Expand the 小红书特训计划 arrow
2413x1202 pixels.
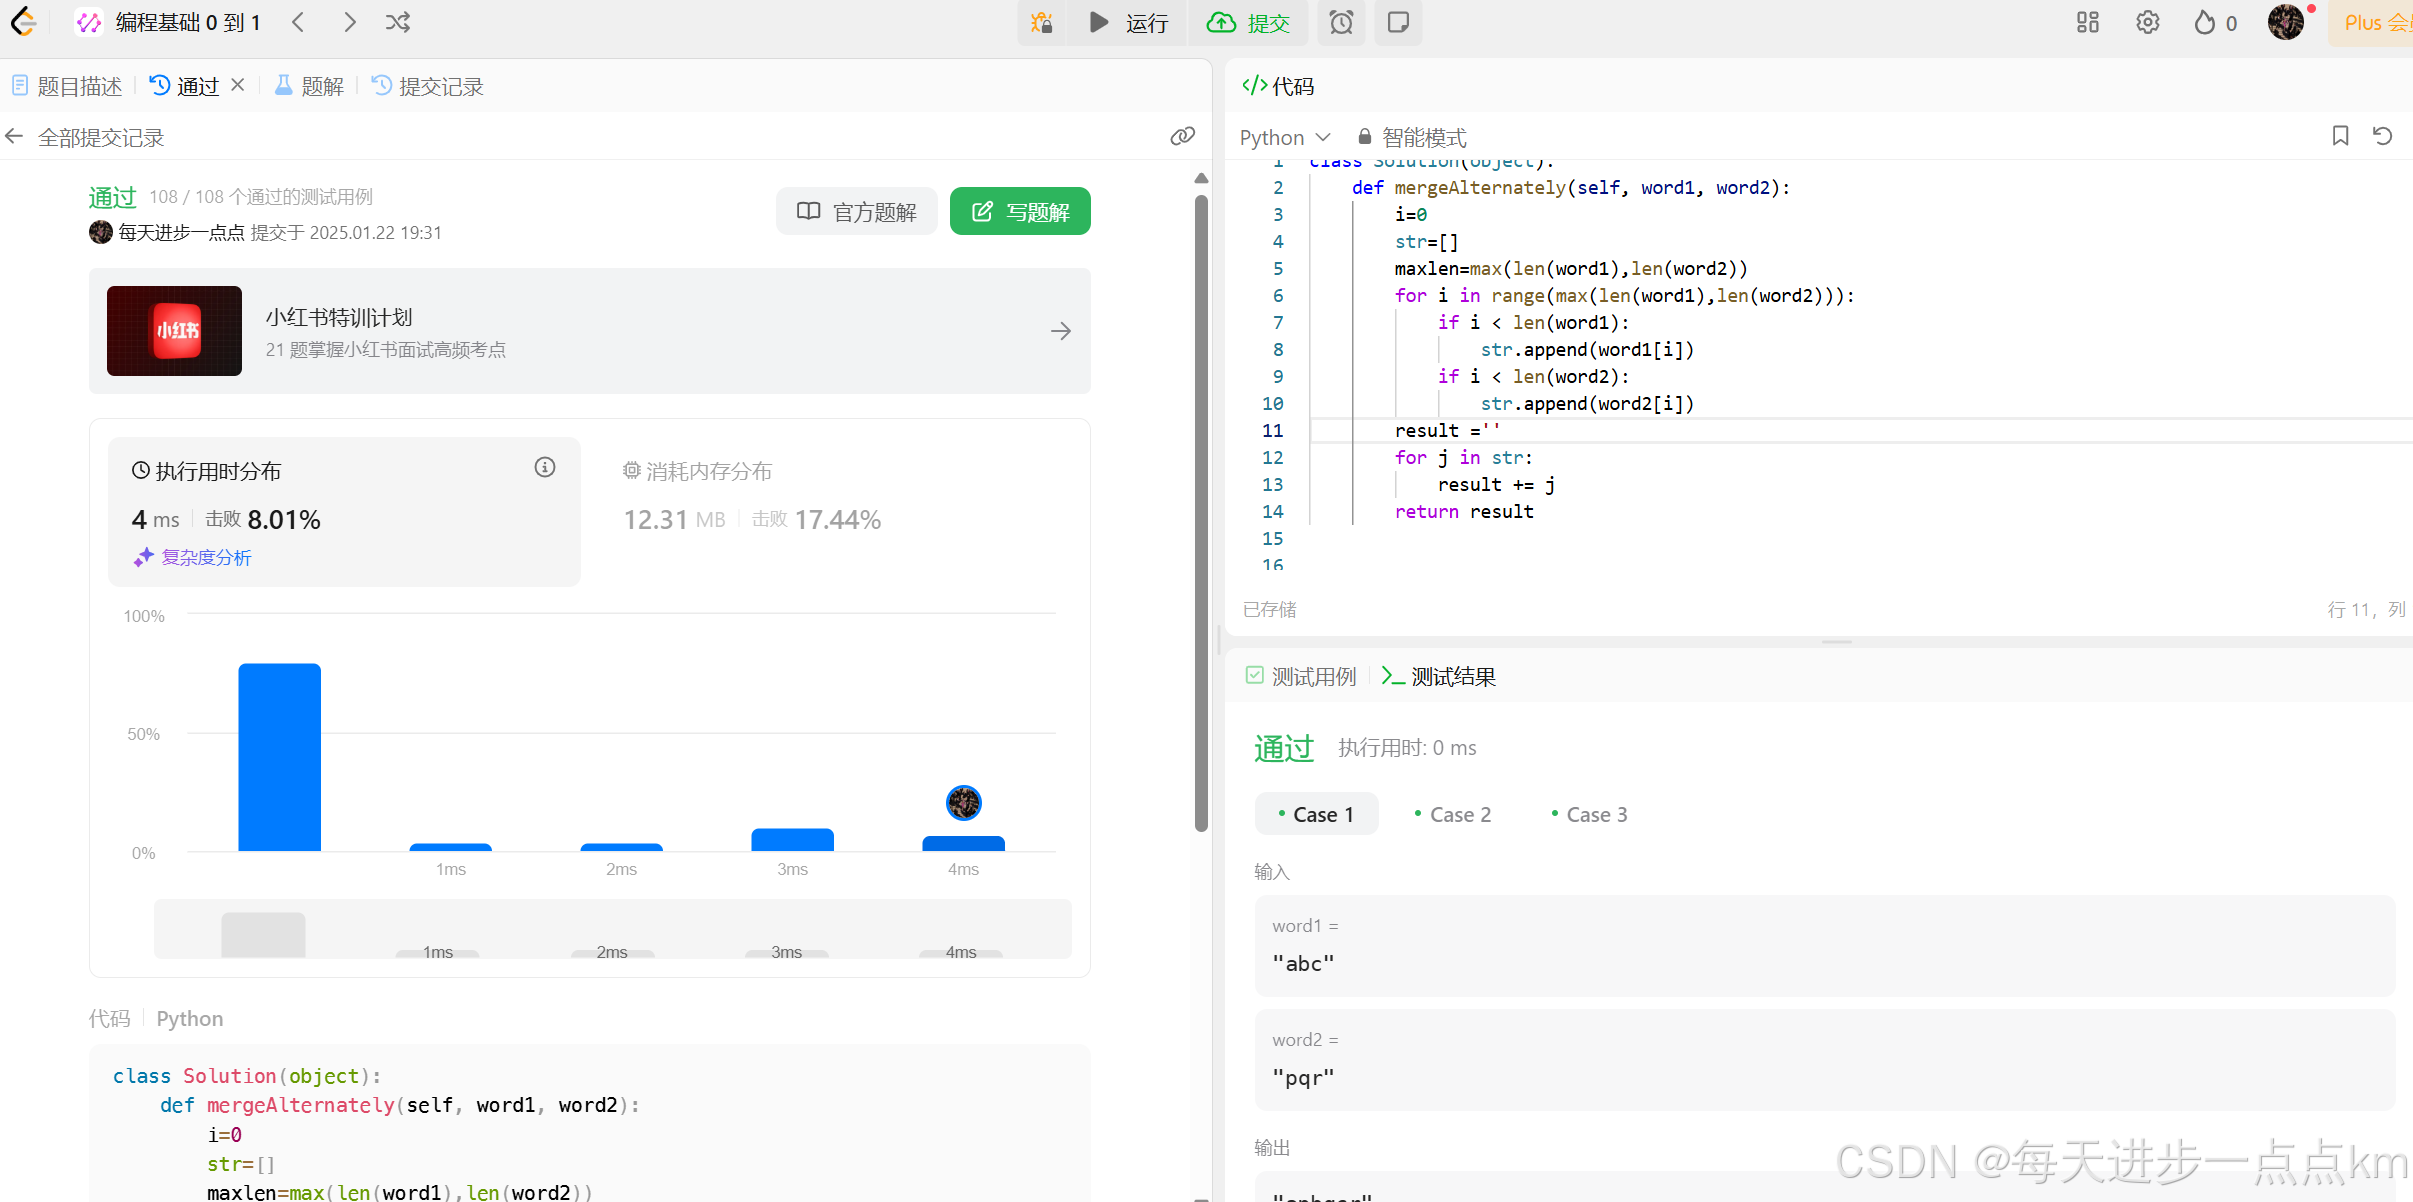click(x=1061, y=331)
